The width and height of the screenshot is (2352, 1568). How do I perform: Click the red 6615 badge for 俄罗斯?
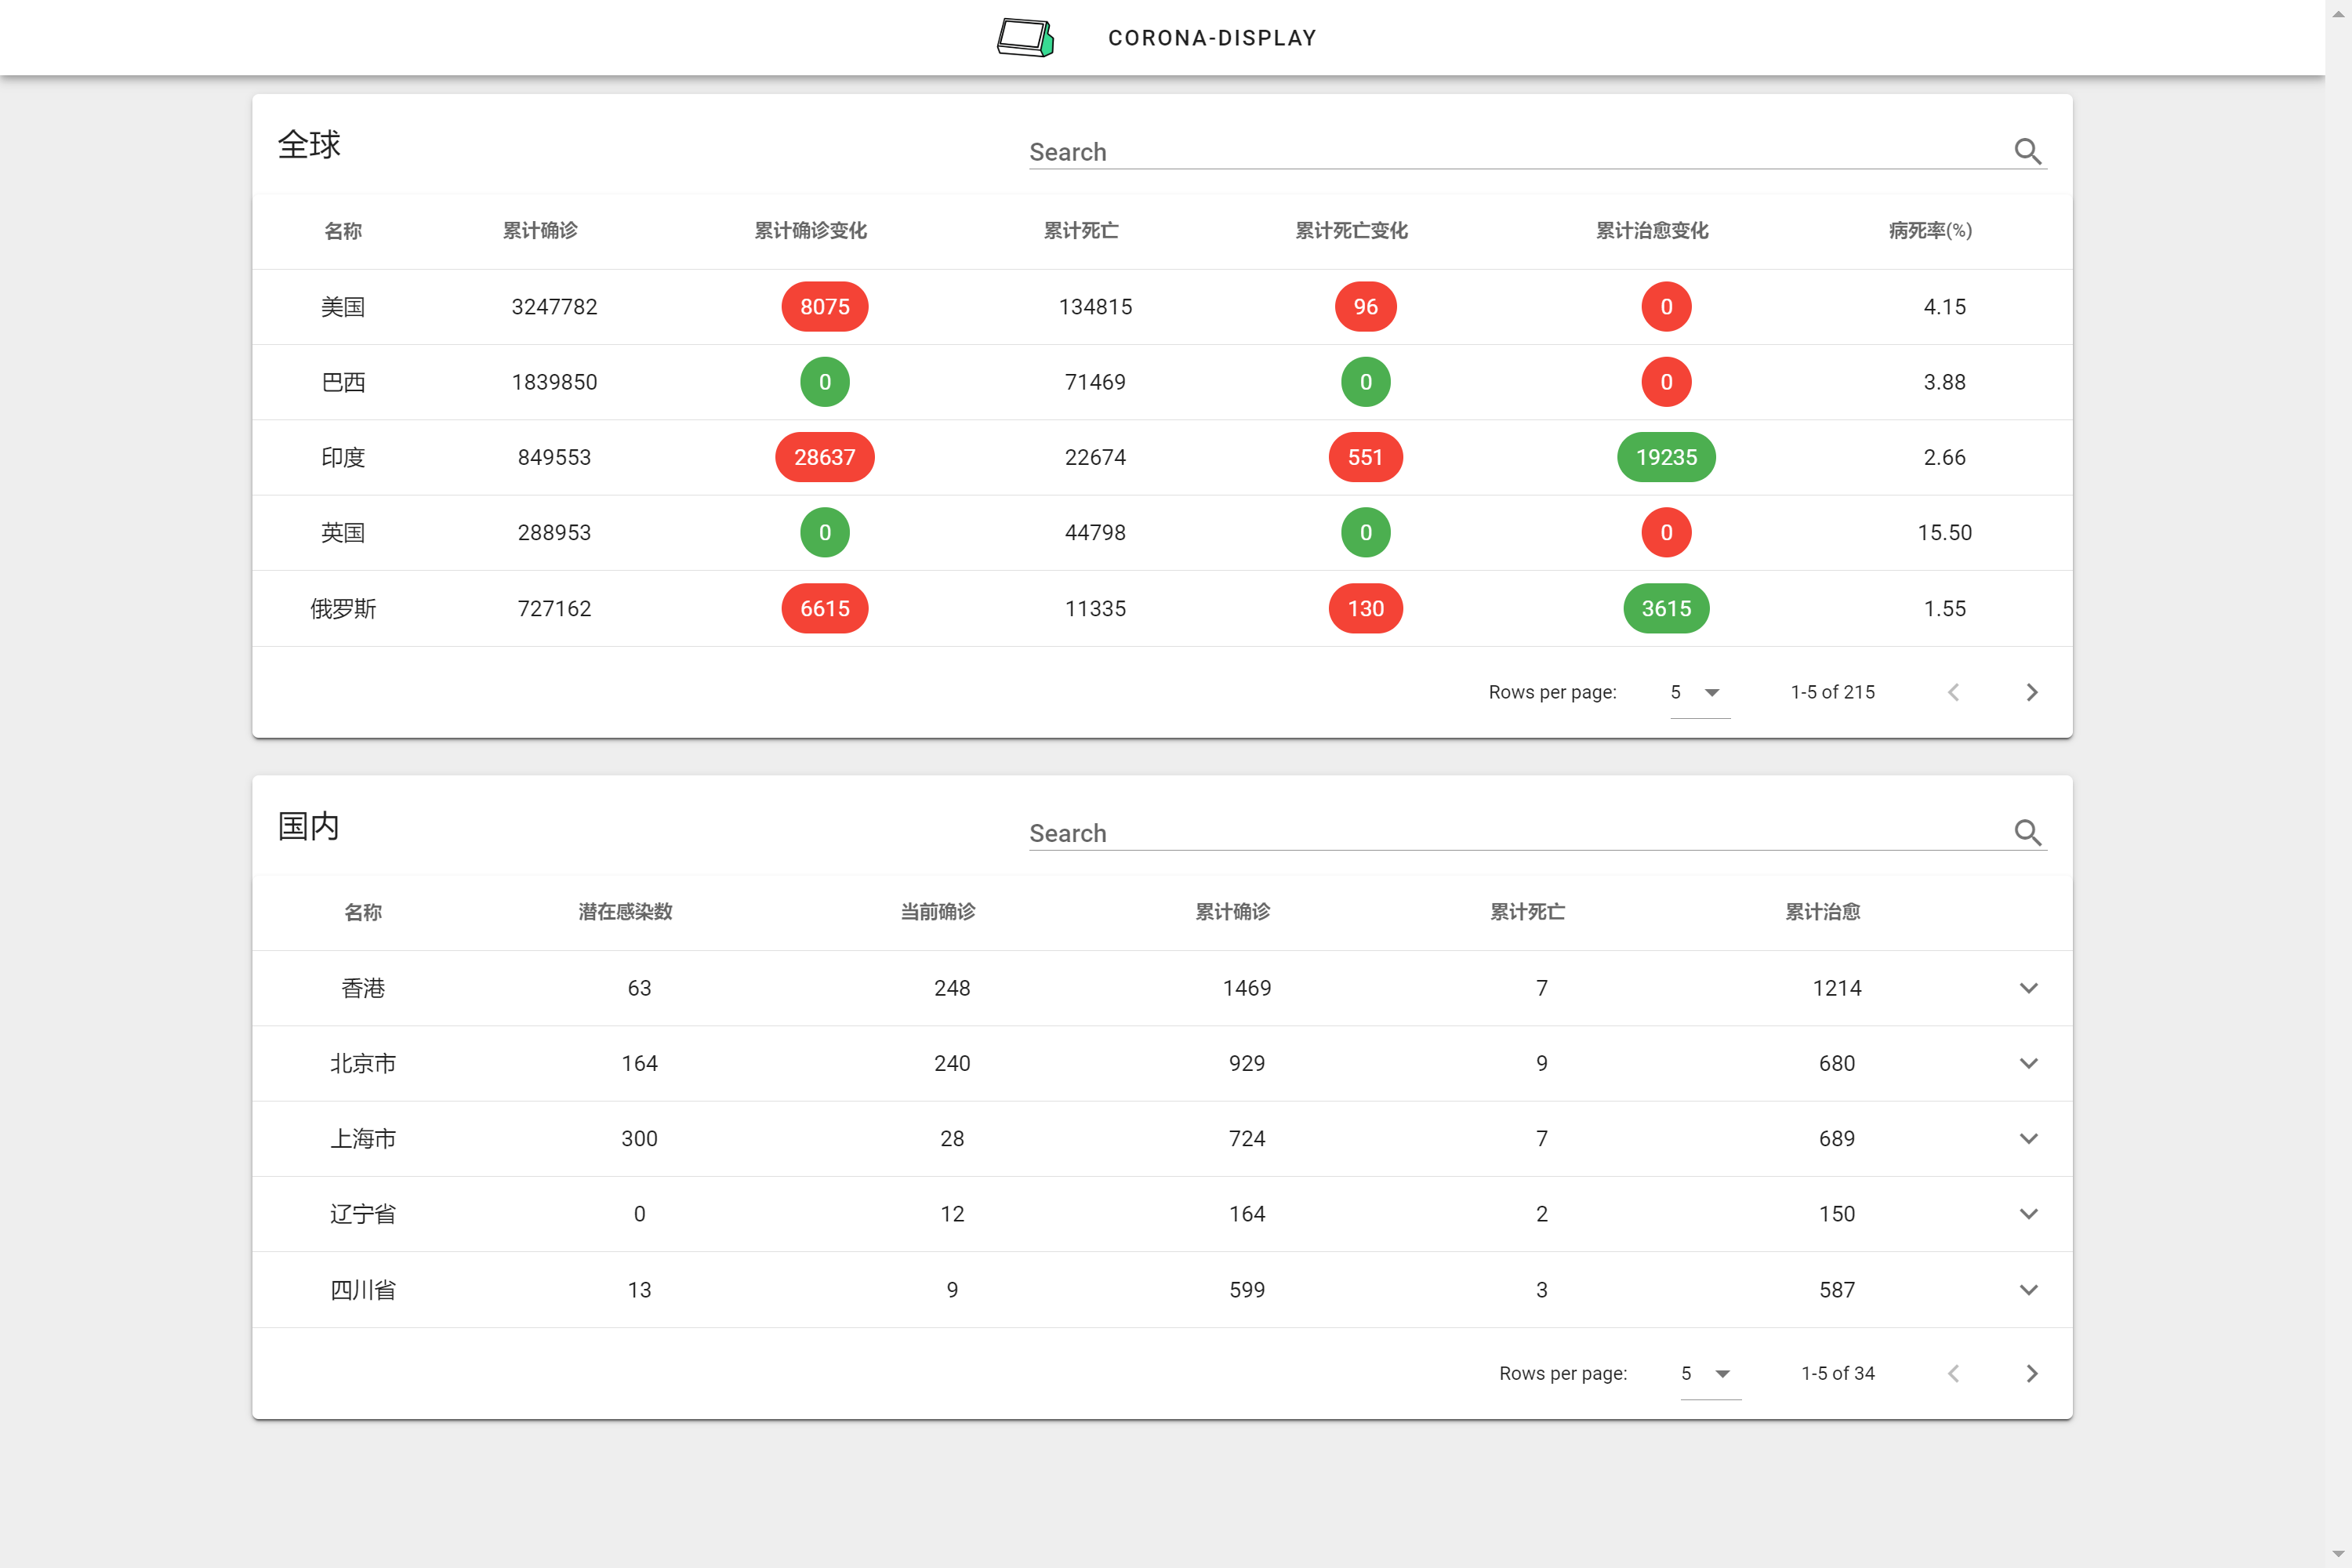point(825,608)
